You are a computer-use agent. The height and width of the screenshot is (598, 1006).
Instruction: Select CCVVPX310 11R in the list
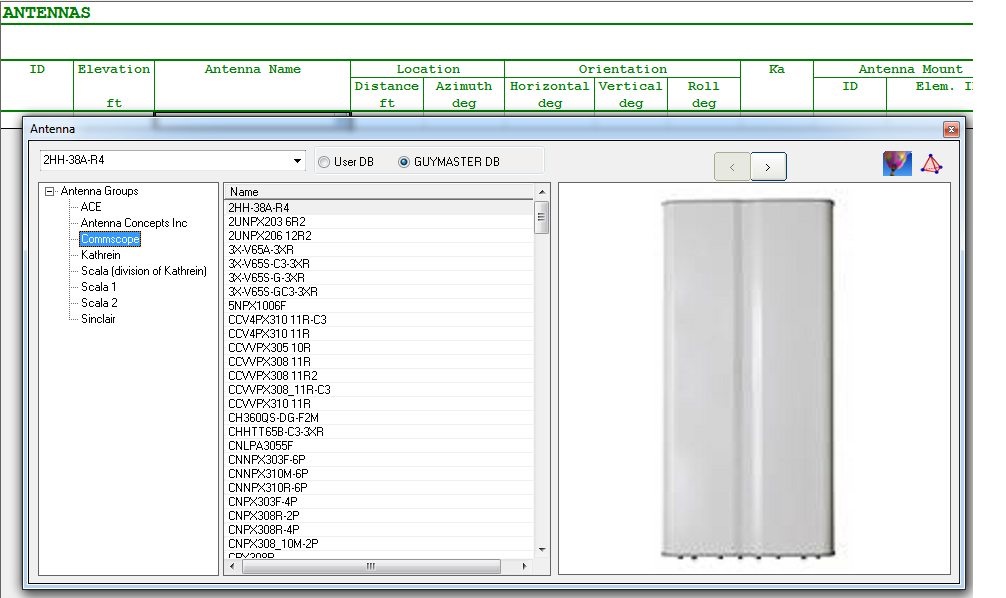379,404
